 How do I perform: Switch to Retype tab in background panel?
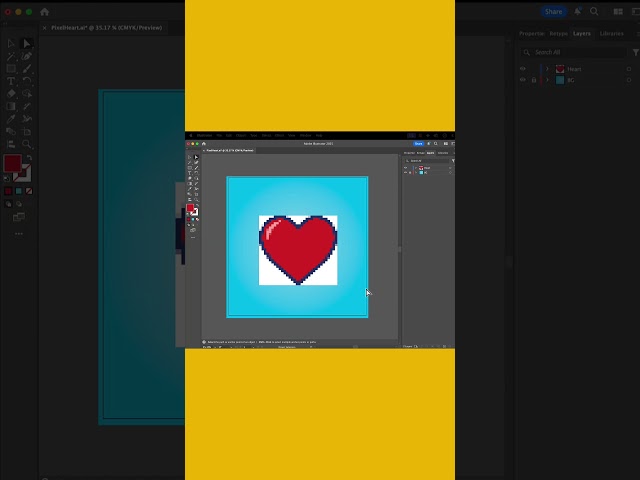coord(559,33)
